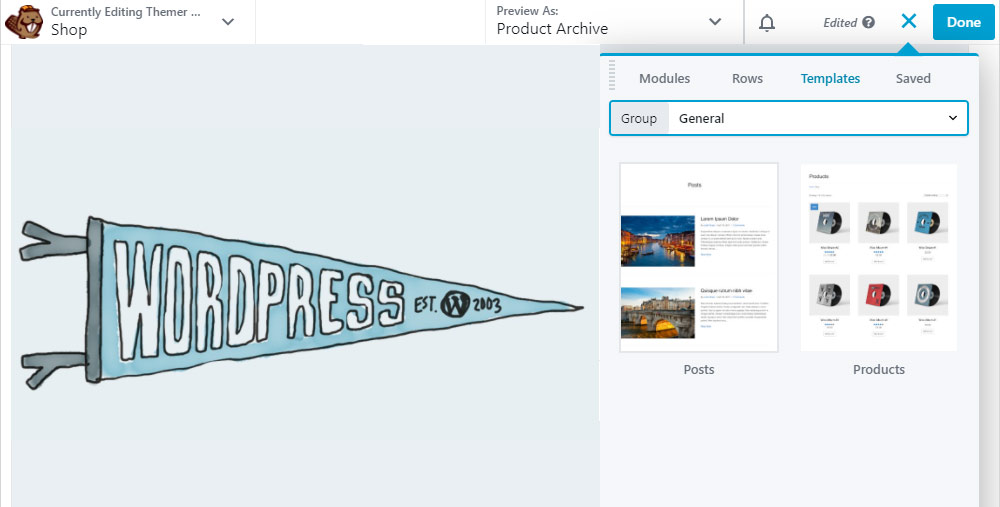Open the Saved tab

(x=913, y=78)
